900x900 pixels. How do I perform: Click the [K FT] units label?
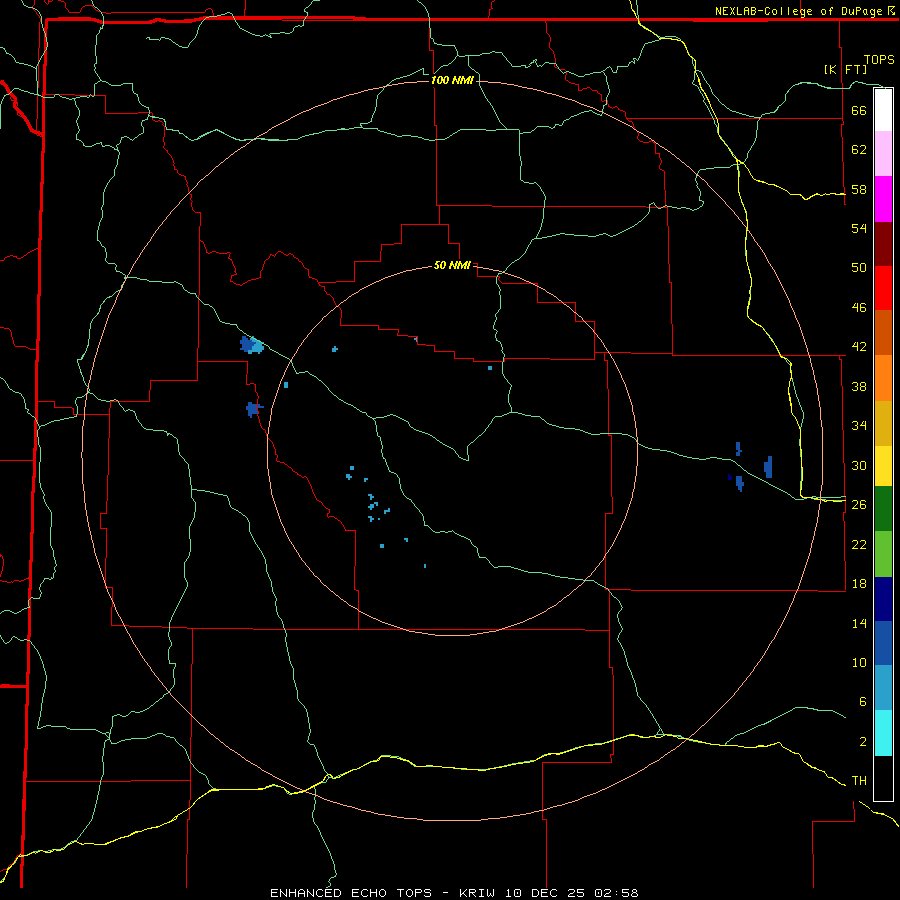845,69
